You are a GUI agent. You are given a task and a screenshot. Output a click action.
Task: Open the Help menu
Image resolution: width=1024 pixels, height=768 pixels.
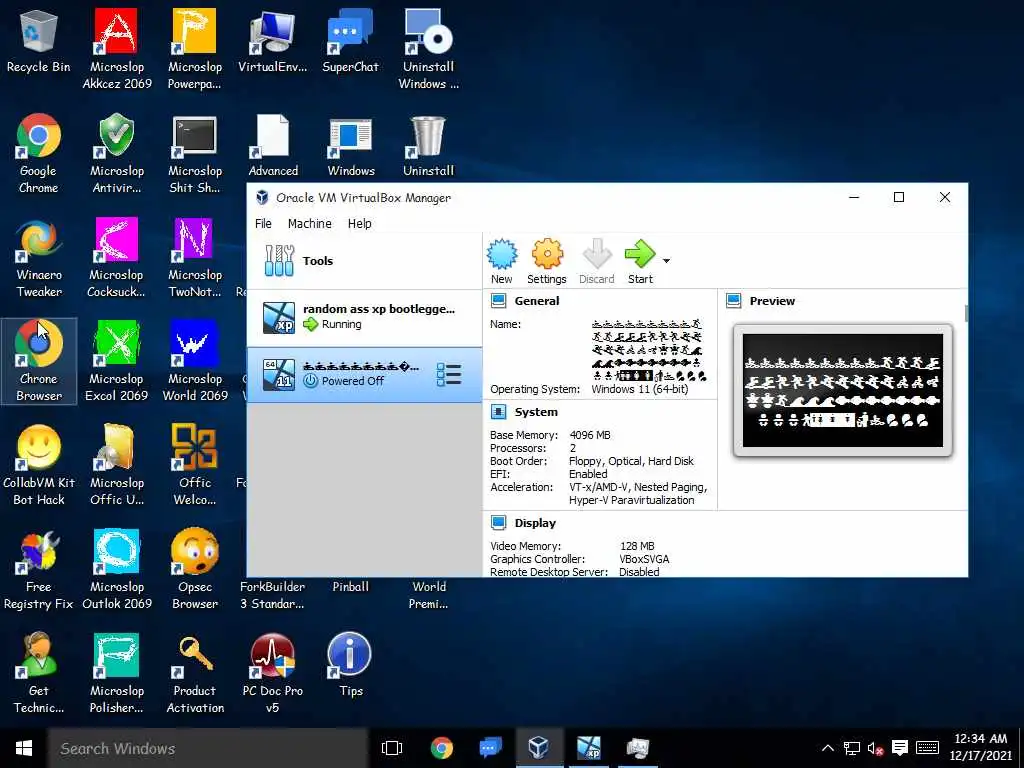tap(359, 223)
